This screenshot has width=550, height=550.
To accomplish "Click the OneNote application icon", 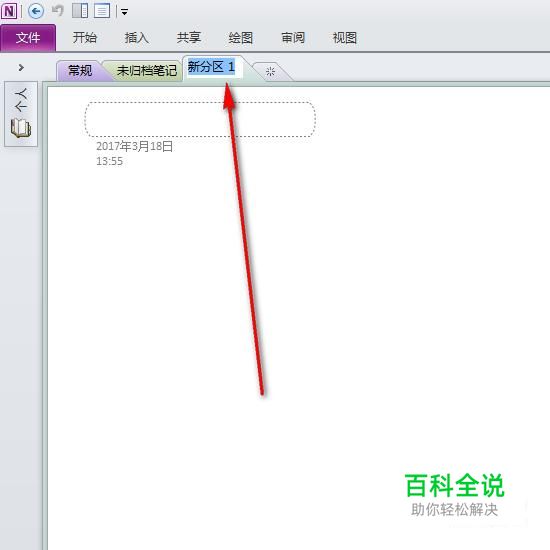I will [9, 11].
